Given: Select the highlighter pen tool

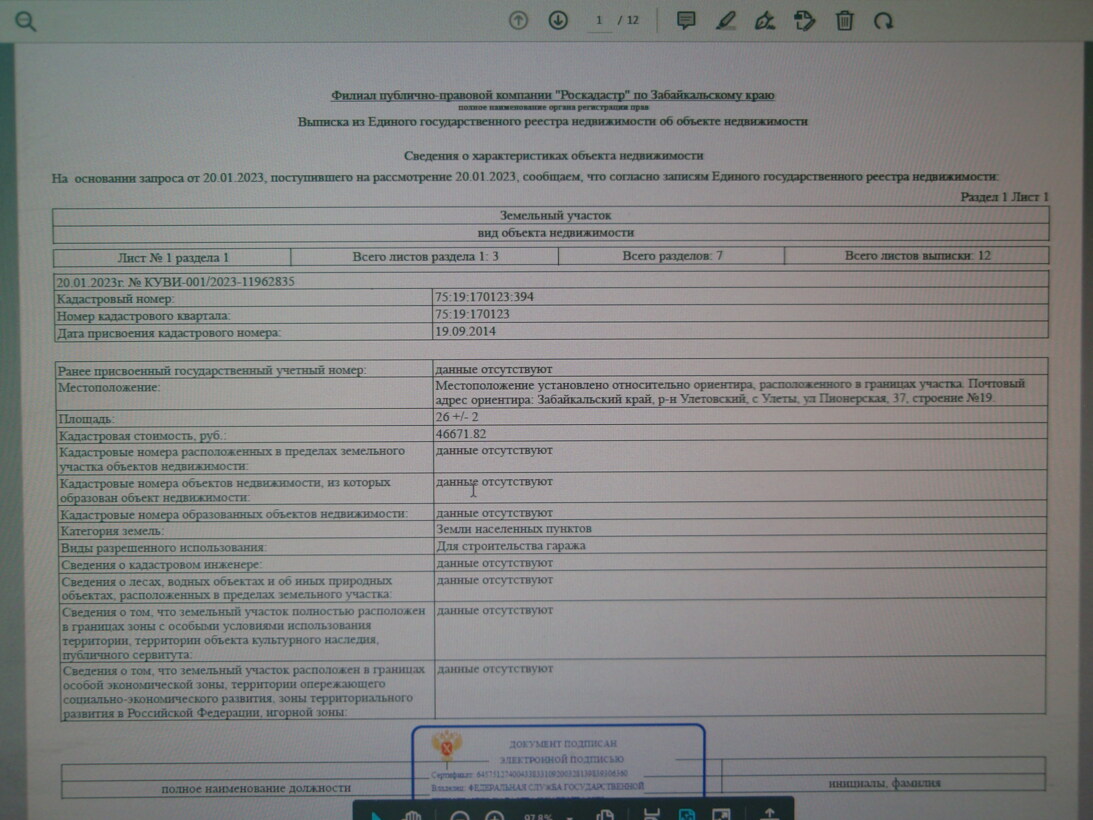Looking at the screenshot, I should pyautogui.click(x=726, y=21).
